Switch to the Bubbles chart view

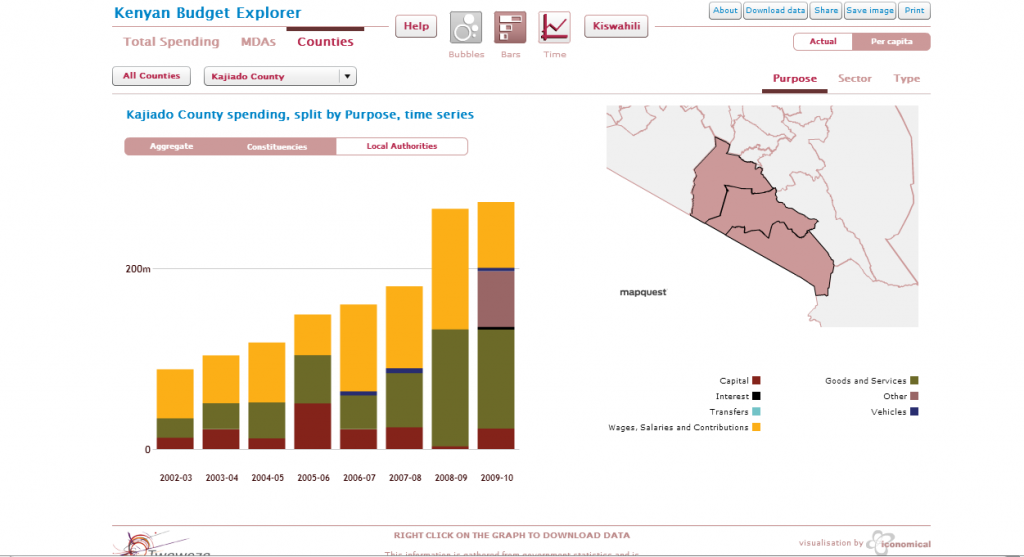[466, 27]
